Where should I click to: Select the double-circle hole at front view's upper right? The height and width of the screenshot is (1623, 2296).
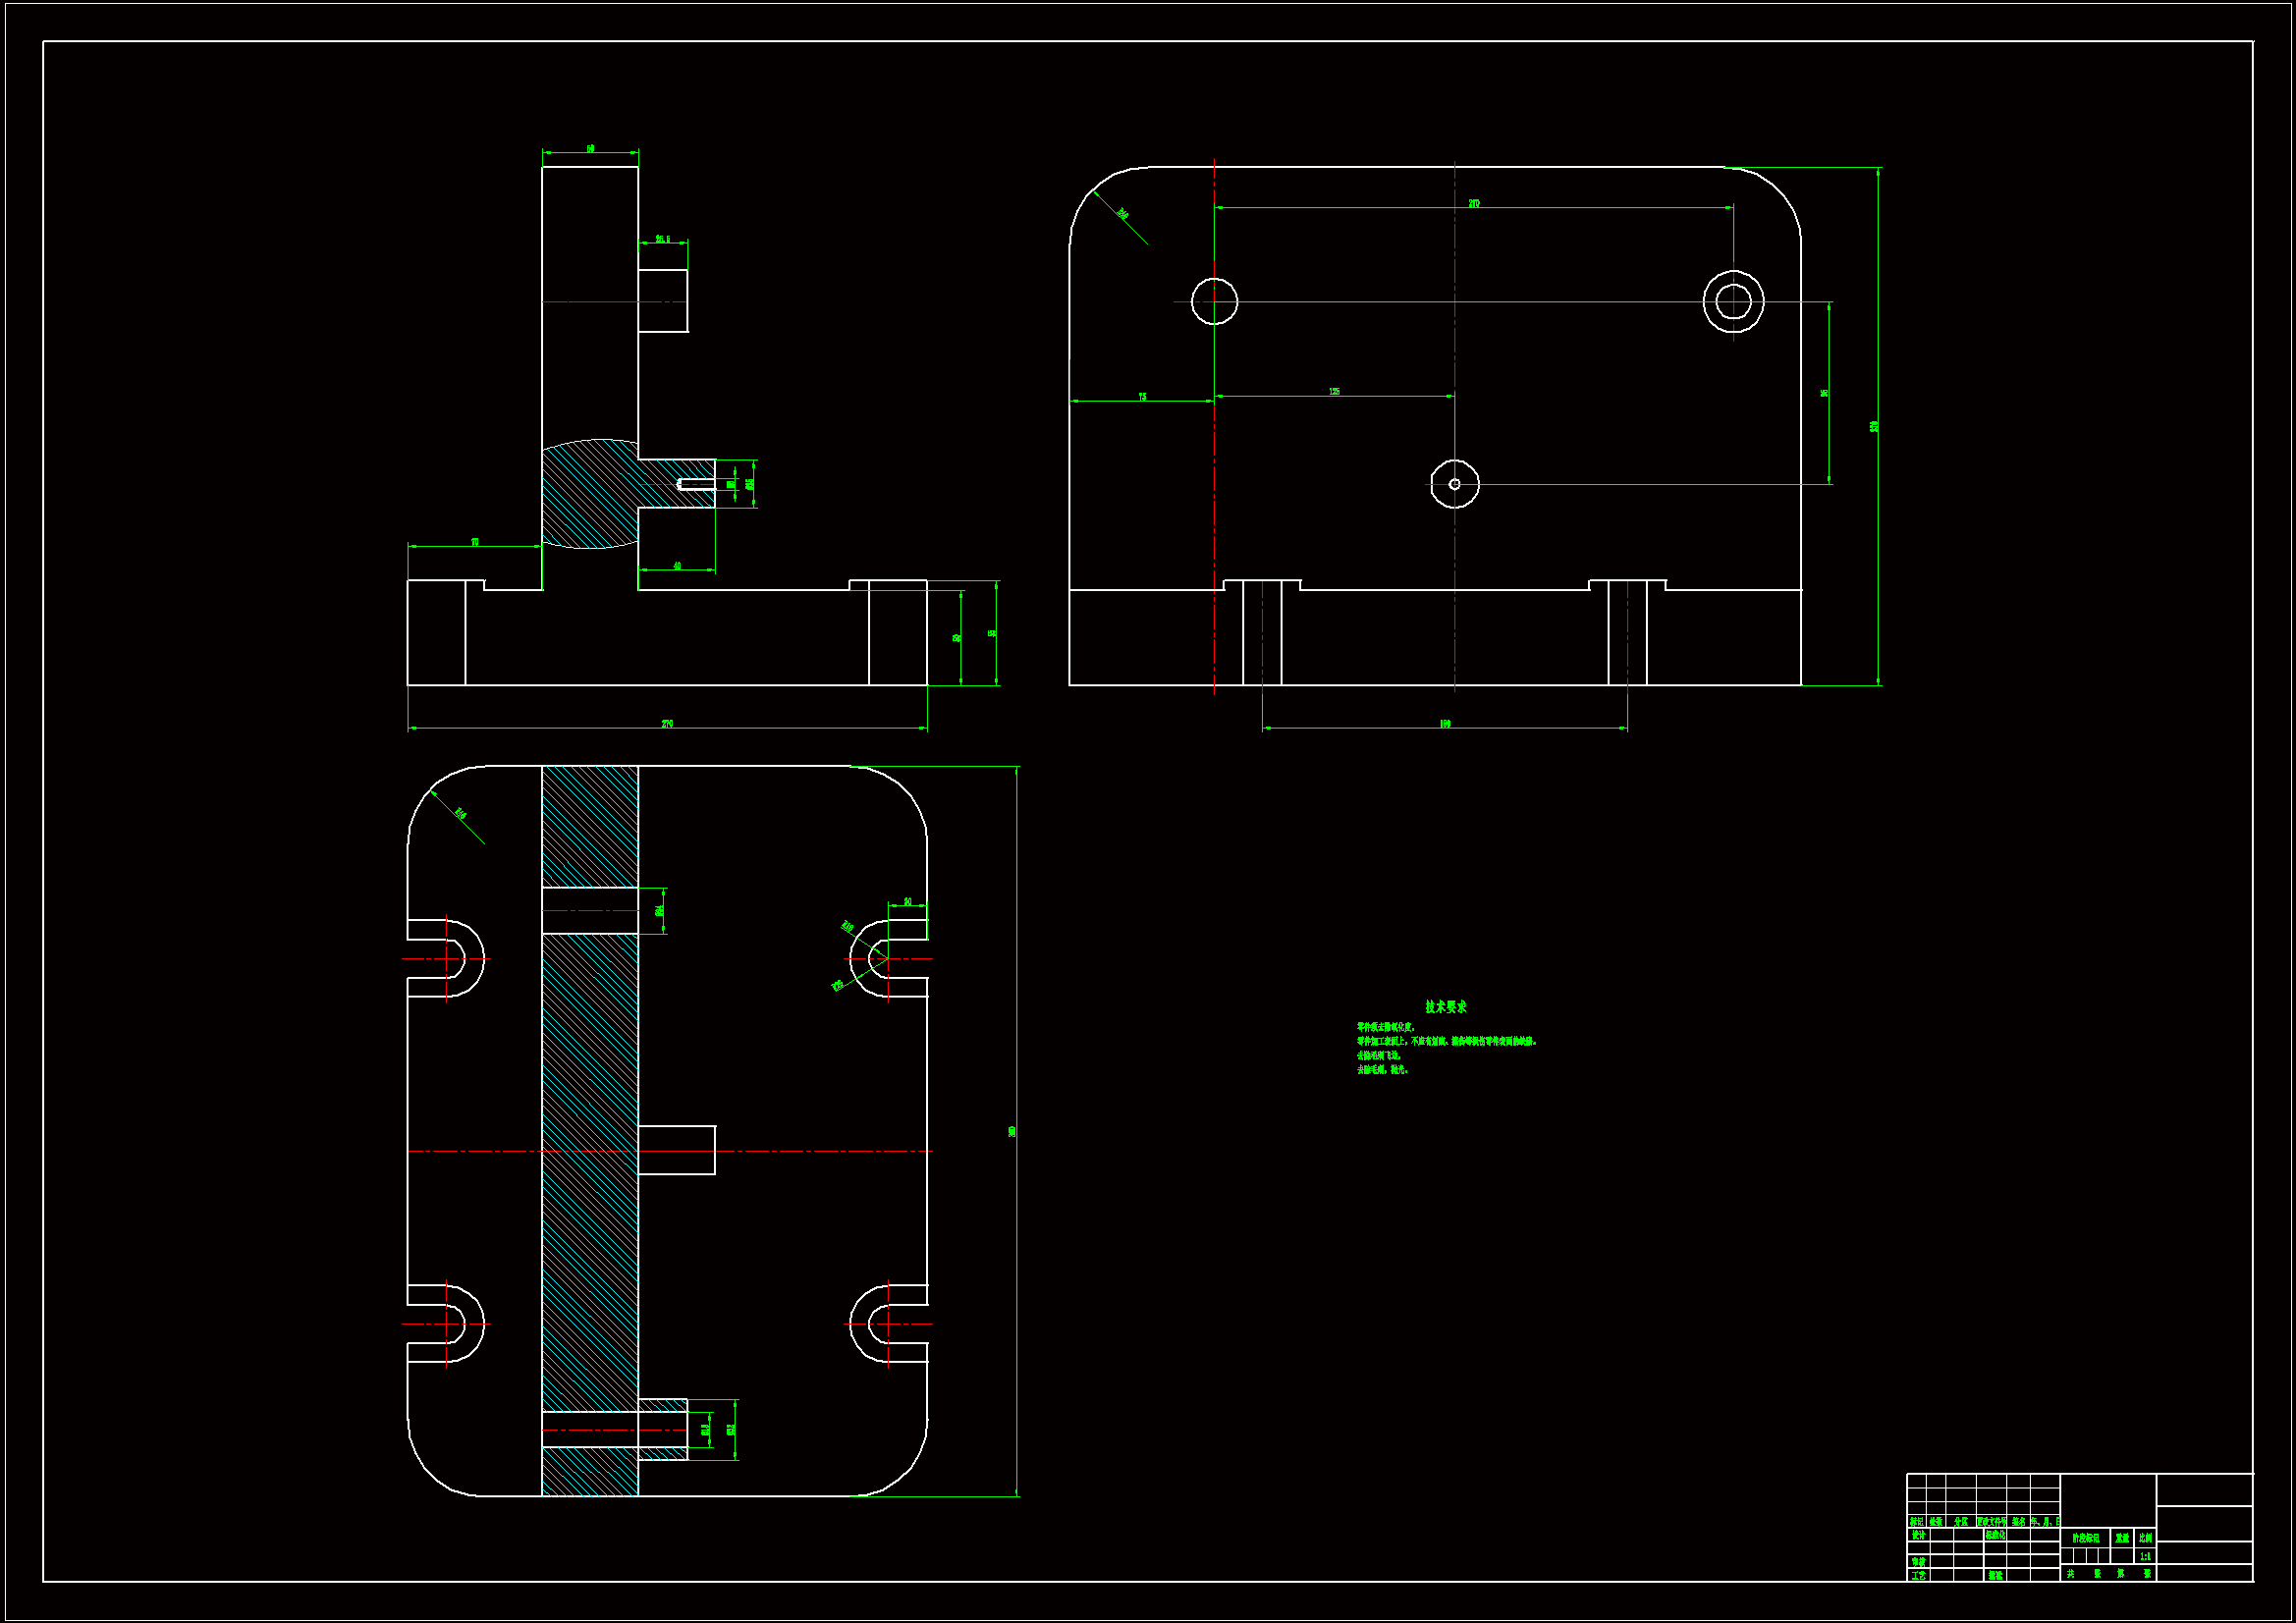[1733, 301]
